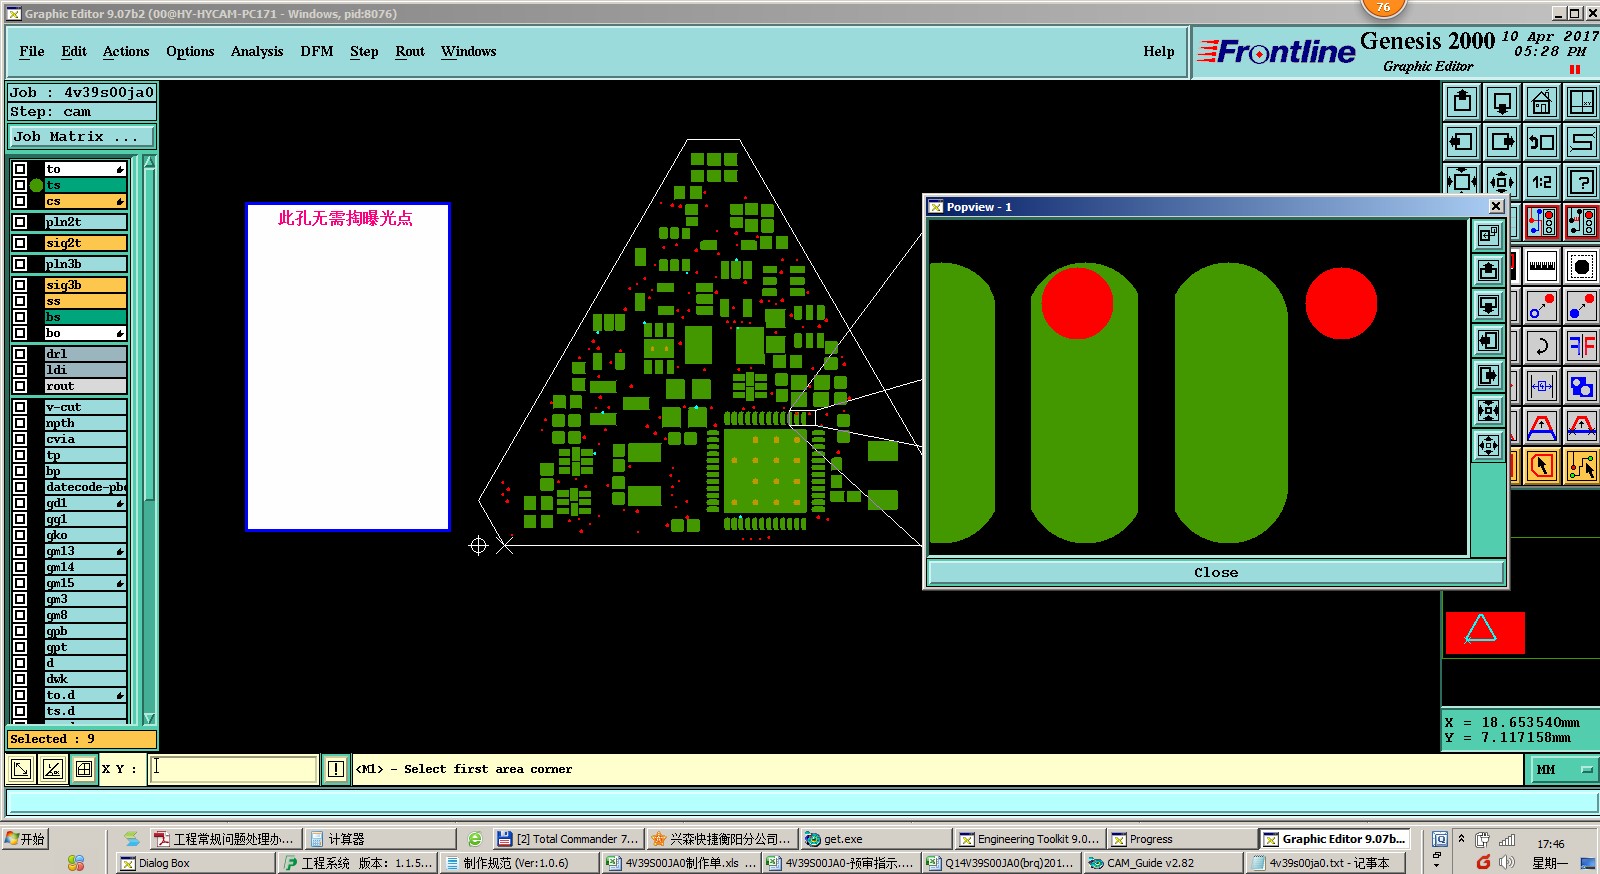
Task: Click the pan right view icon
Action: 1502,142
